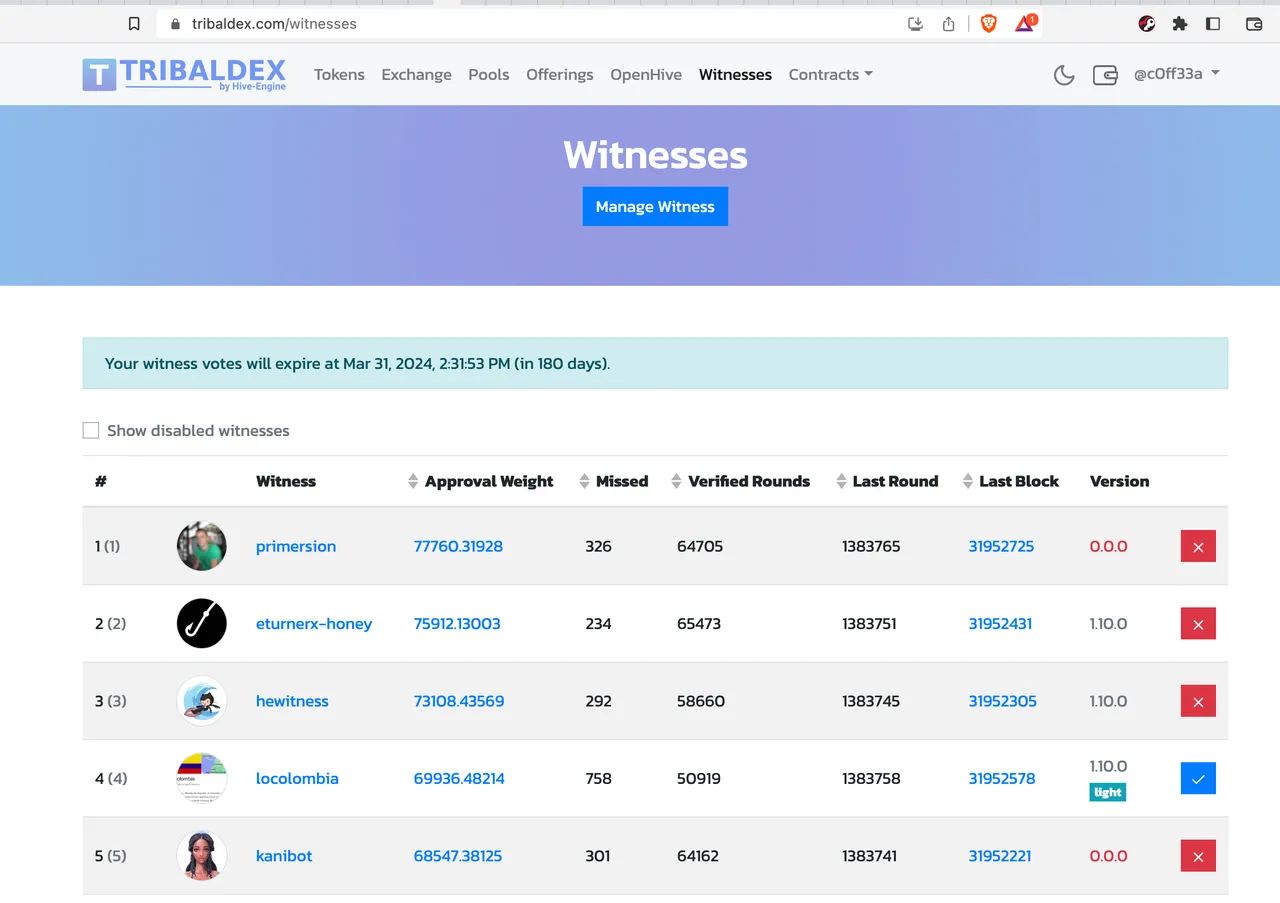Click approval weight 69936.48214
This screenshot has width=1280, height=903.
459,778
